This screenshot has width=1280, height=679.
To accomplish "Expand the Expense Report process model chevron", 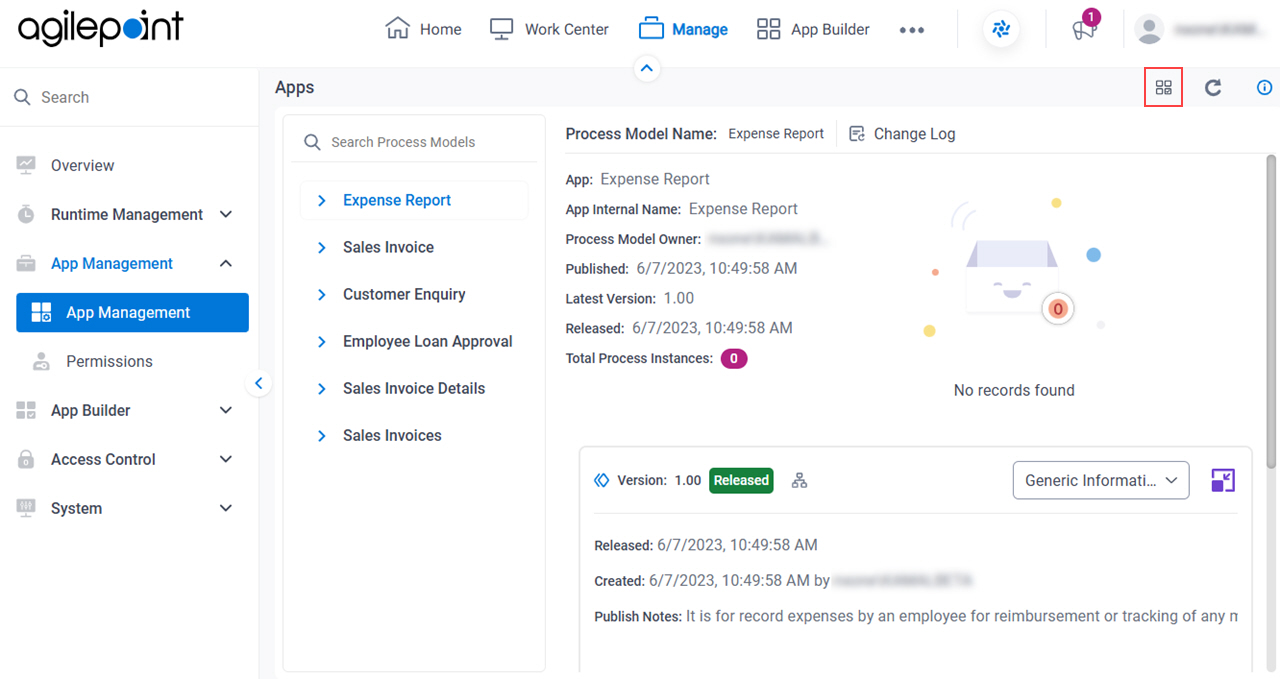I will (x=321, y=200).
